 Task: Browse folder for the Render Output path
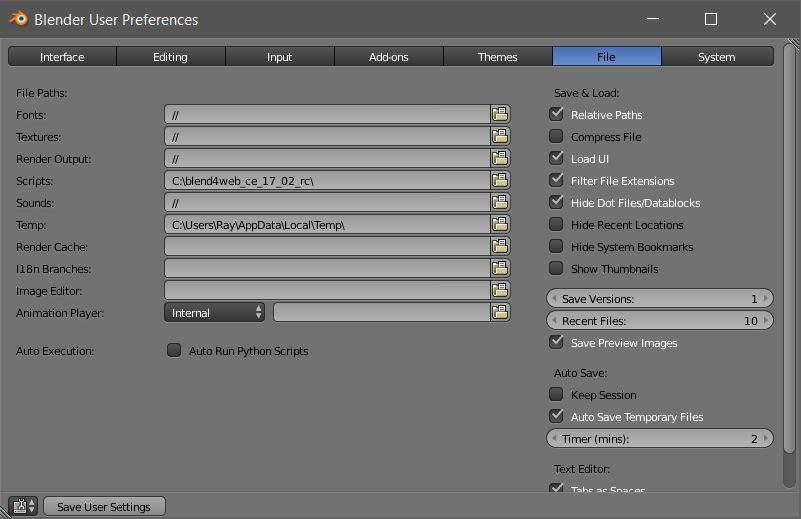500,158
